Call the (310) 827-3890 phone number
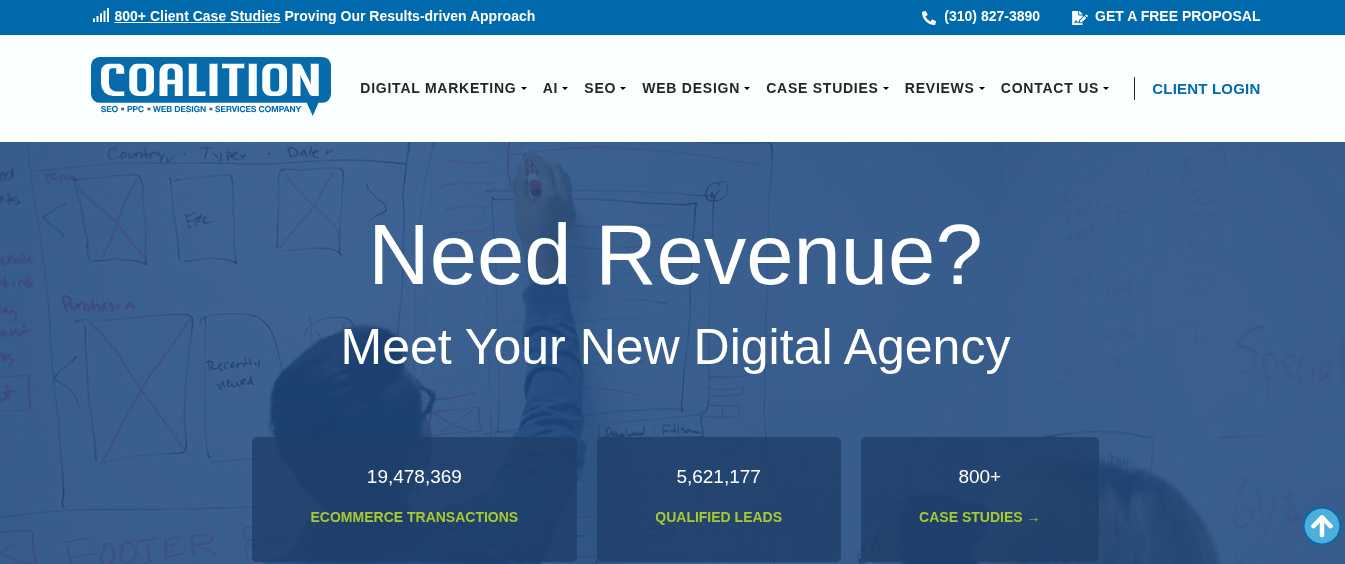1345x564 pixels. 991,16
